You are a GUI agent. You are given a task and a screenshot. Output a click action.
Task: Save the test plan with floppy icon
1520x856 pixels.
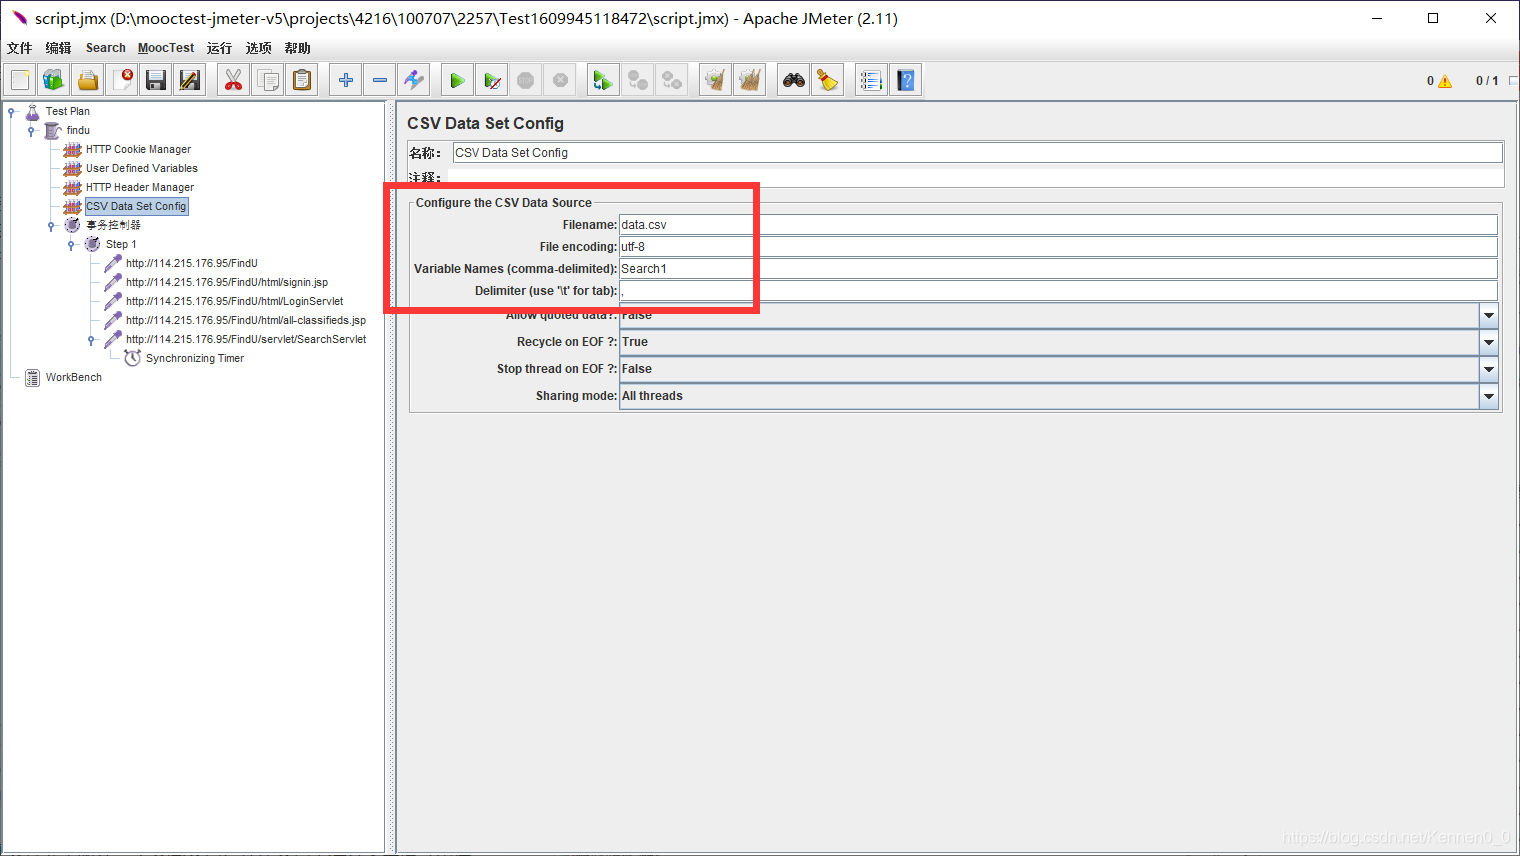point(156,80)
